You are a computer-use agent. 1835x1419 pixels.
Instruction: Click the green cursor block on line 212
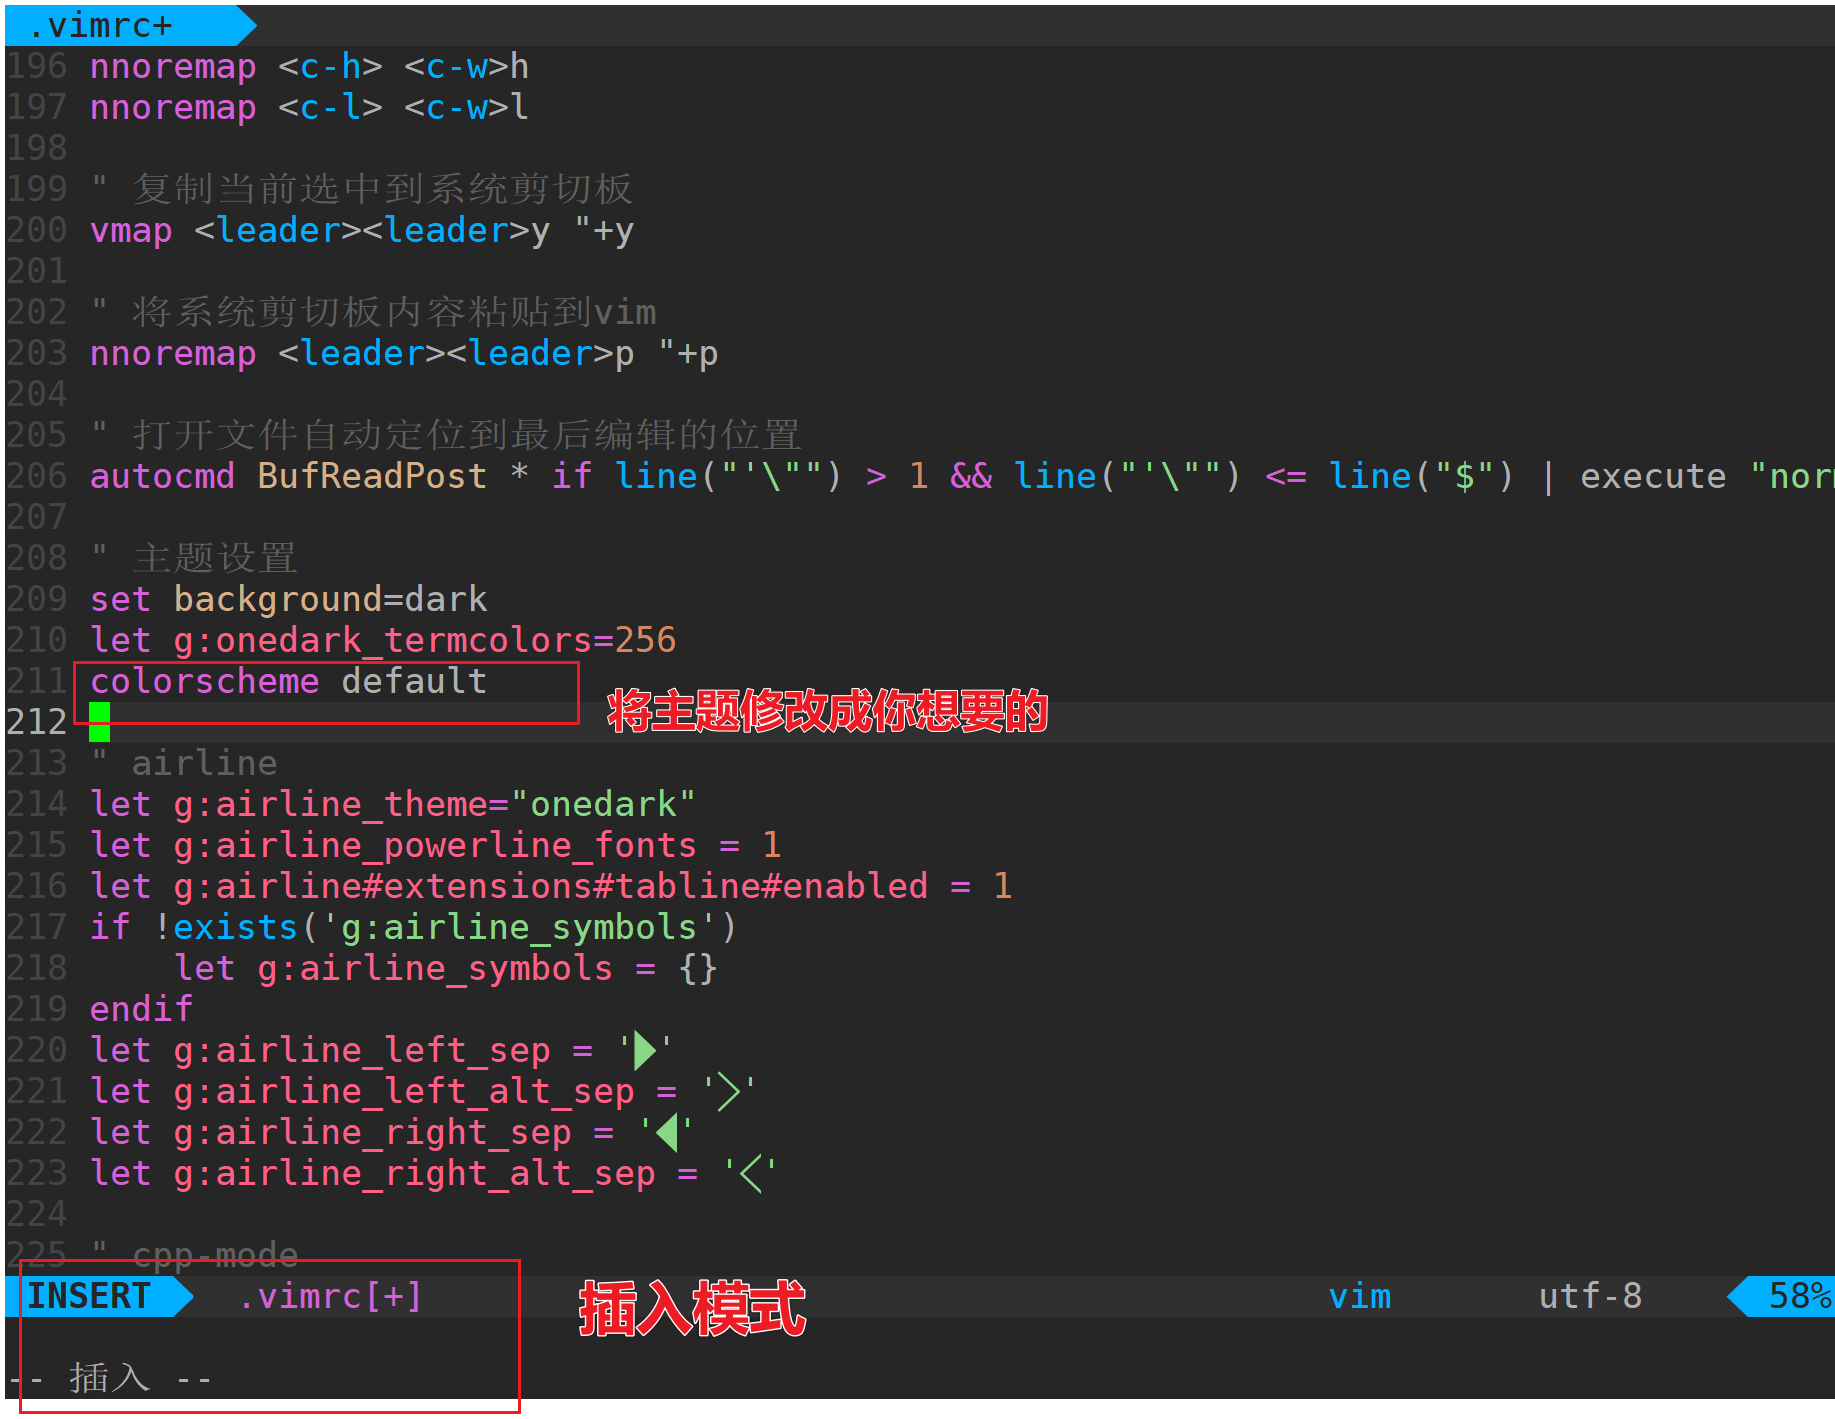pos(99,722)
